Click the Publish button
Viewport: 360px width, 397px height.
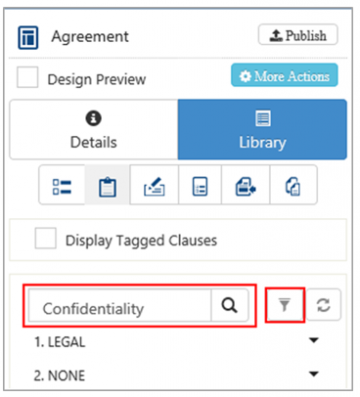pyautogui.click(x=298, y=34)
